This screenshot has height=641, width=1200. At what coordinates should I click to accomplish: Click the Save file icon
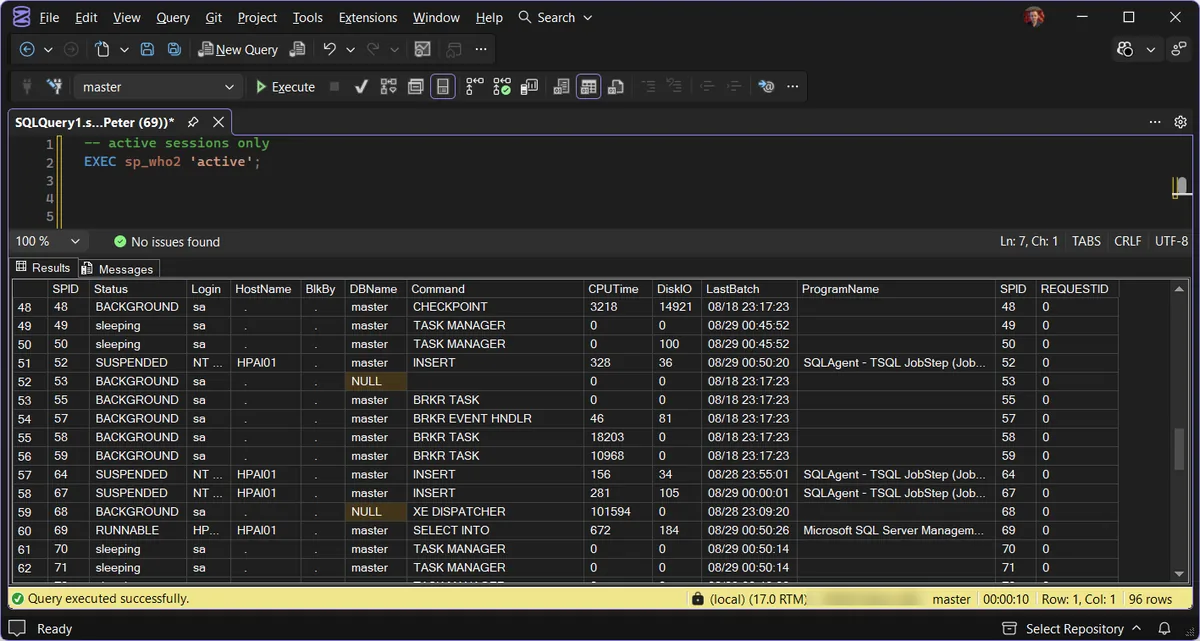[148, 49]
